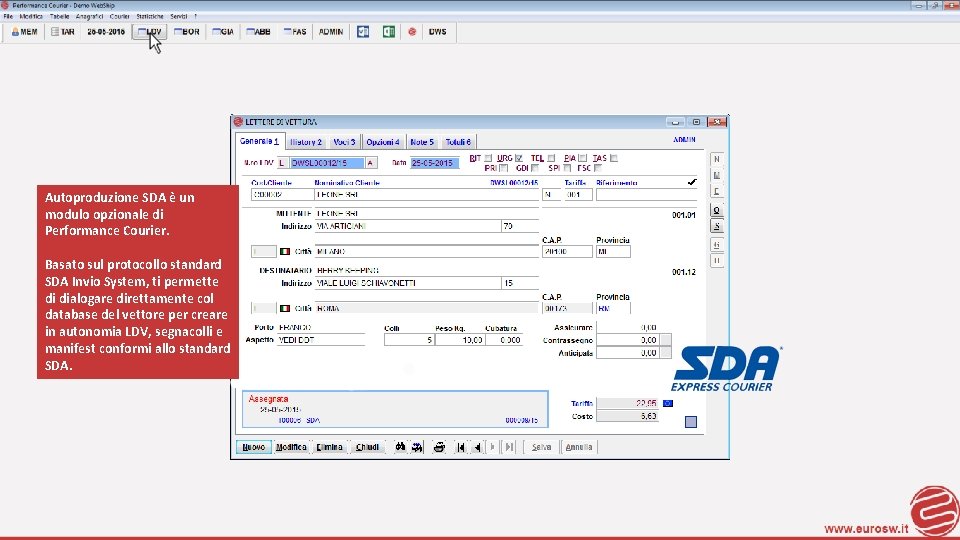Click the Chiudi button
960x540 pixels.
pos(367,447)
